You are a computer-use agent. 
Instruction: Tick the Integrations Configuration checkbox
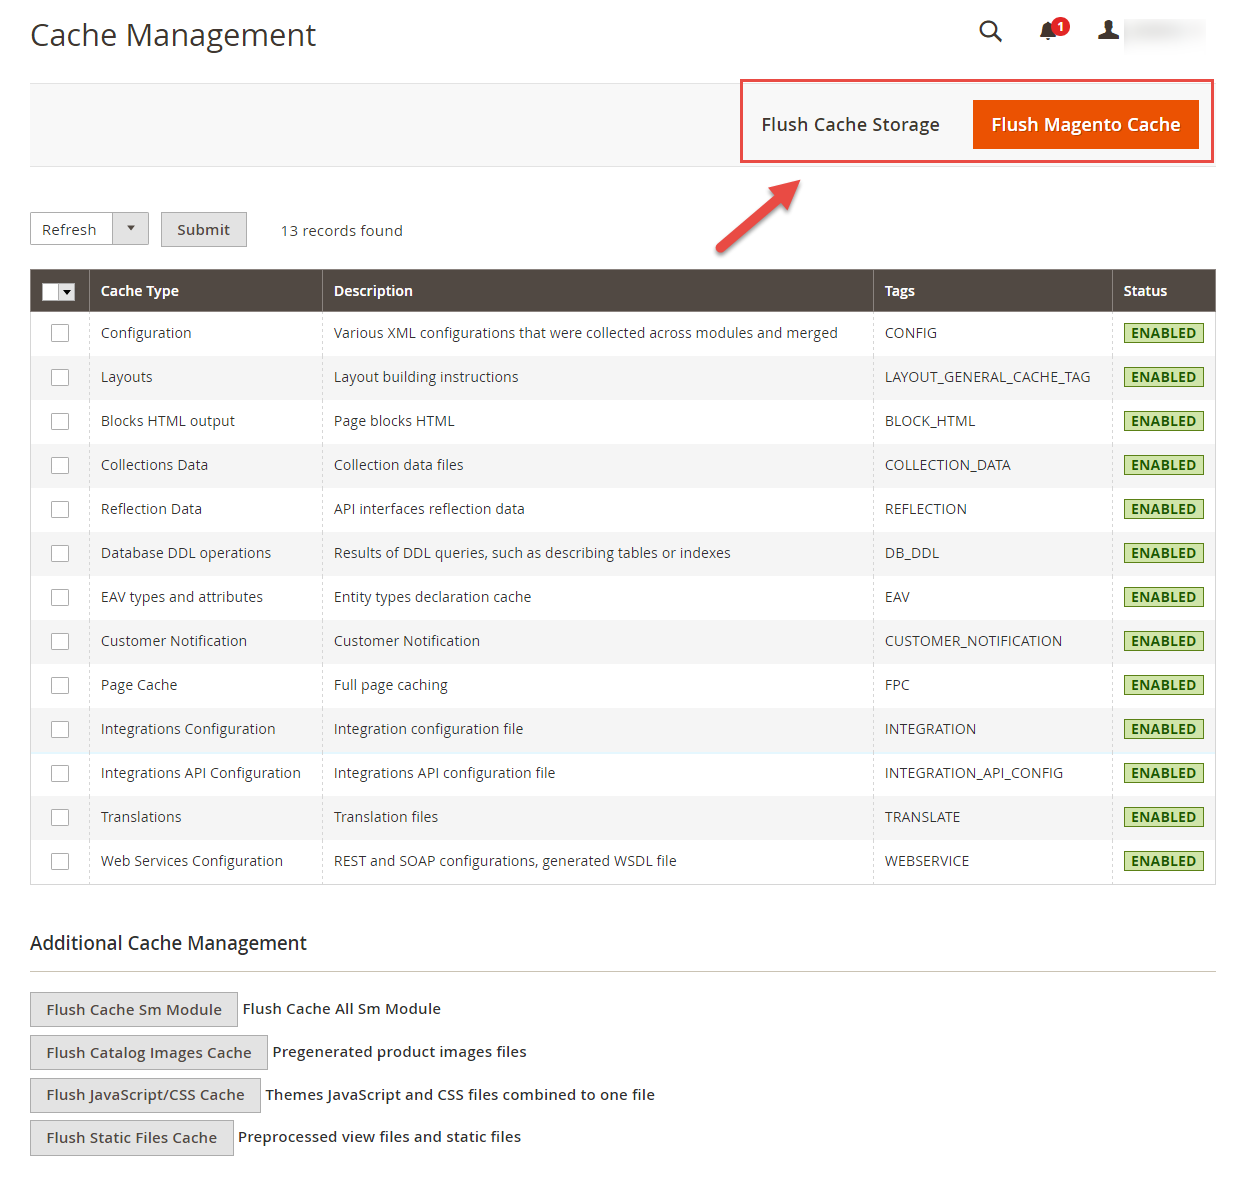coord(60,729)
